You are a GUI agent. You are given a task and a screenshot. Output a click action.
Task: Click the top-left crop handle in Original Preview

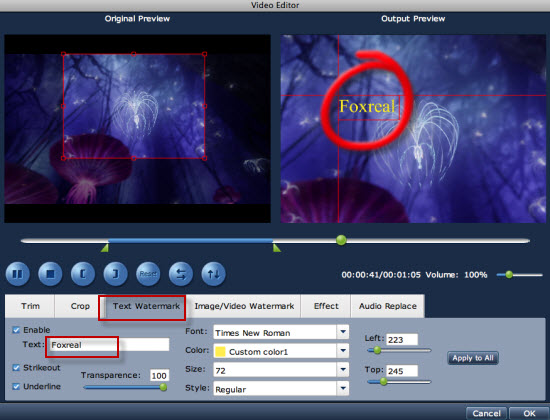click(x=63, y=54)
